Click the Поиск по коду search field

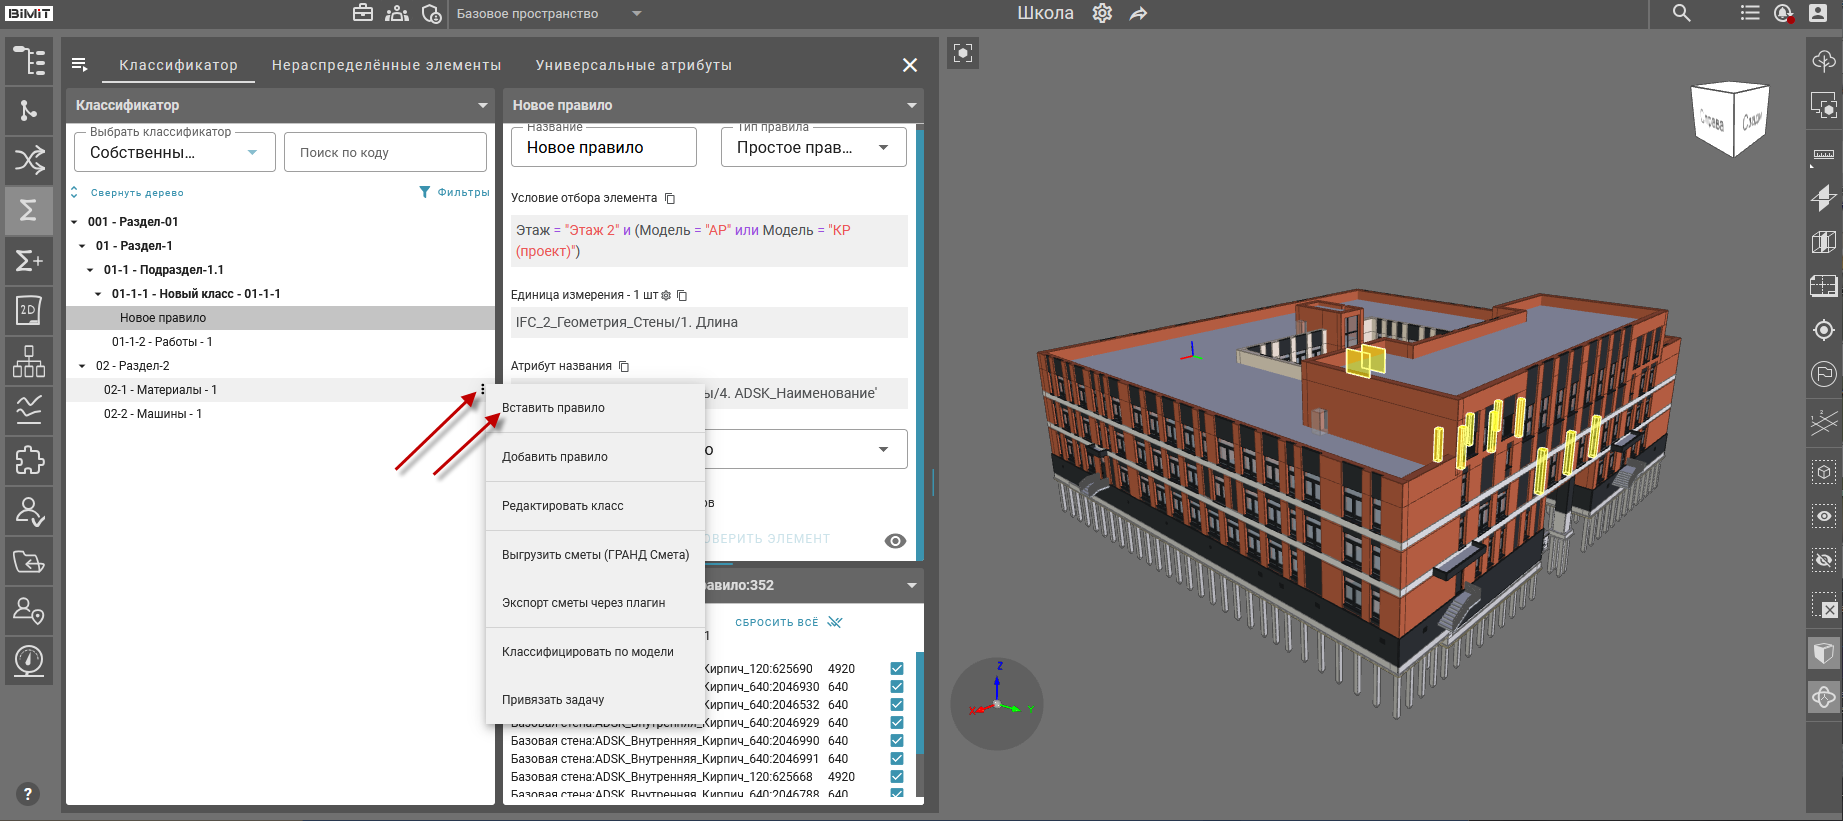(x=385, y=153)
